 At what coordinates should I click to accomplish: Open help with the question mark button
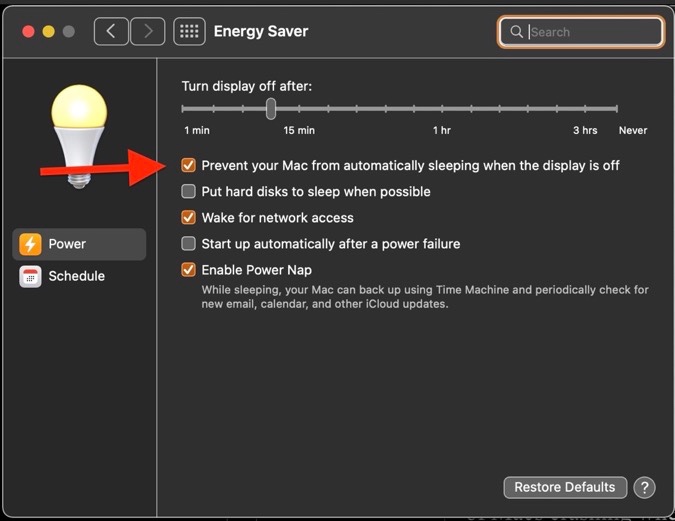coord(644,487)
